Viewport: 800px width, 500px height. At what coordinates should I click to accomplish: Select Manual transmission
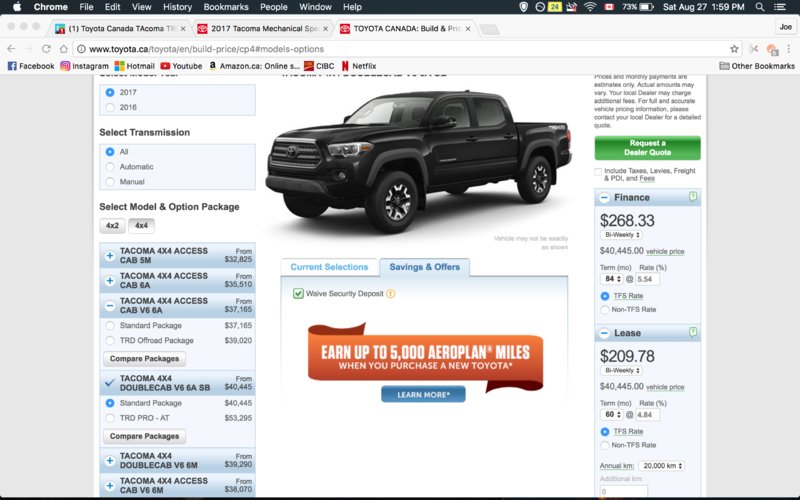110,182
